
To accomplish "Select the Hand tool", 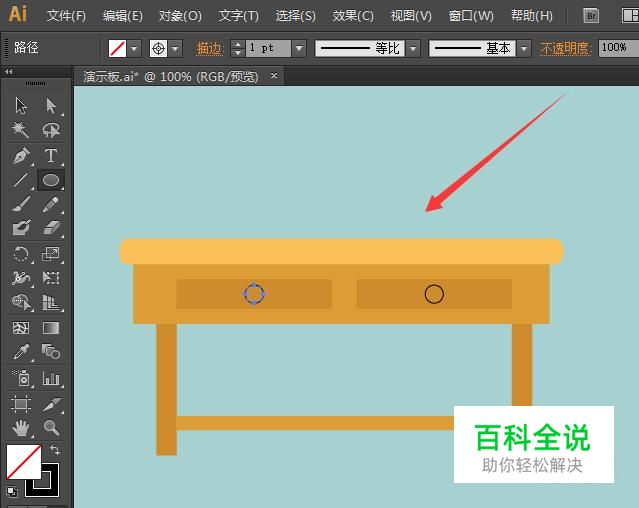I will click(21, 428).
